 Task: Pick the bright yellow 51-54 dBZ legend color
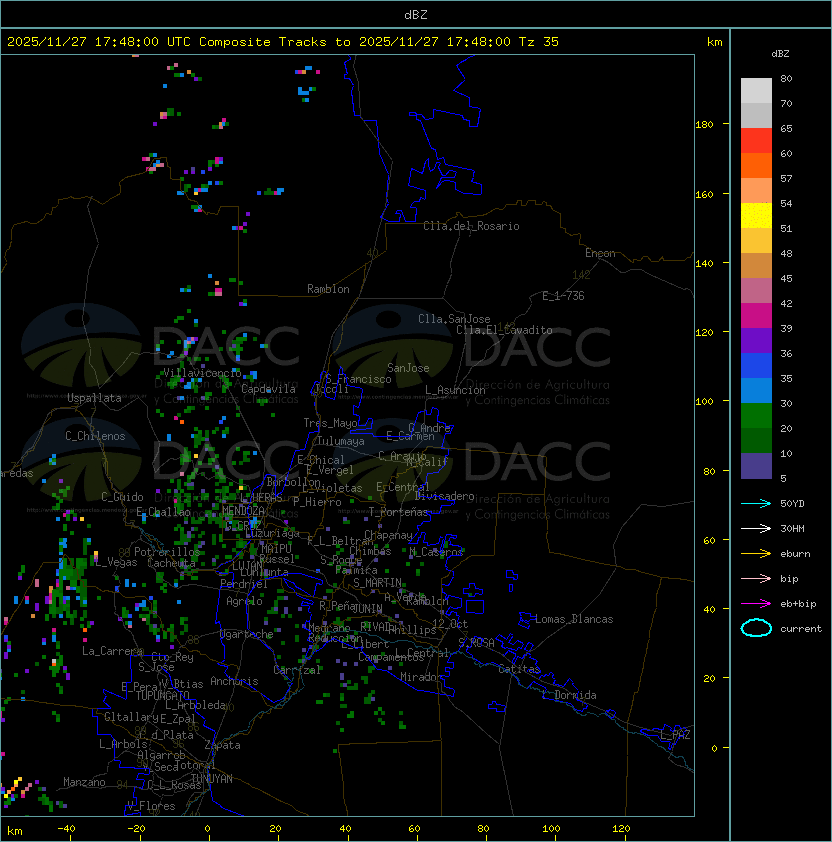[756, 216]
